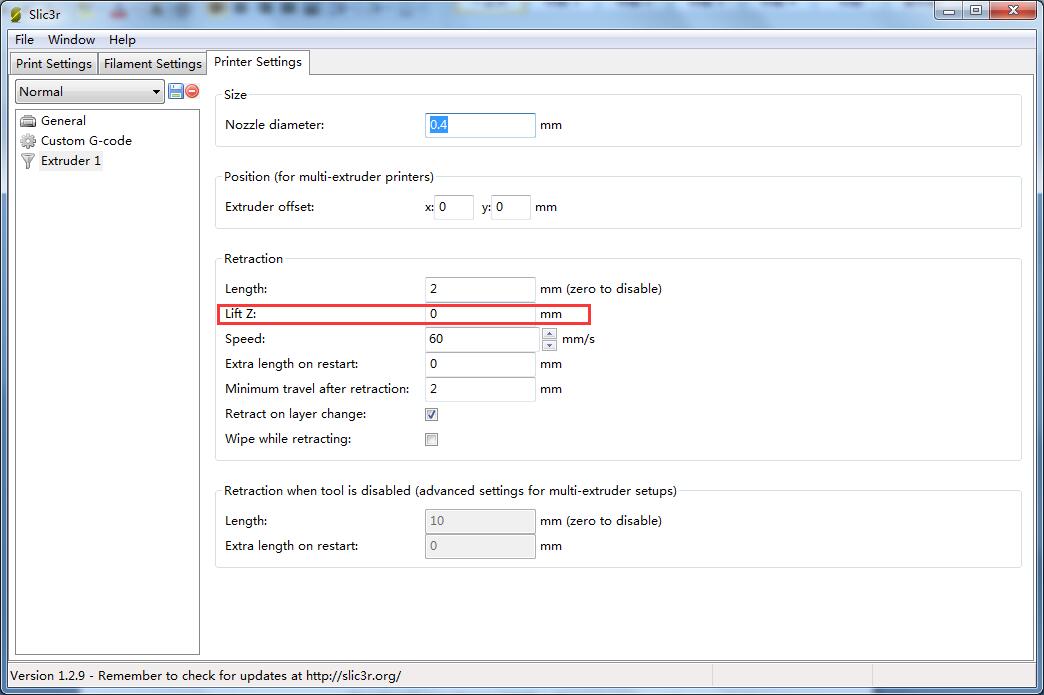The height and width of the screenshot is (695, 1044).
Task: Click the Extruder offset y field
Action: [511, 207]
